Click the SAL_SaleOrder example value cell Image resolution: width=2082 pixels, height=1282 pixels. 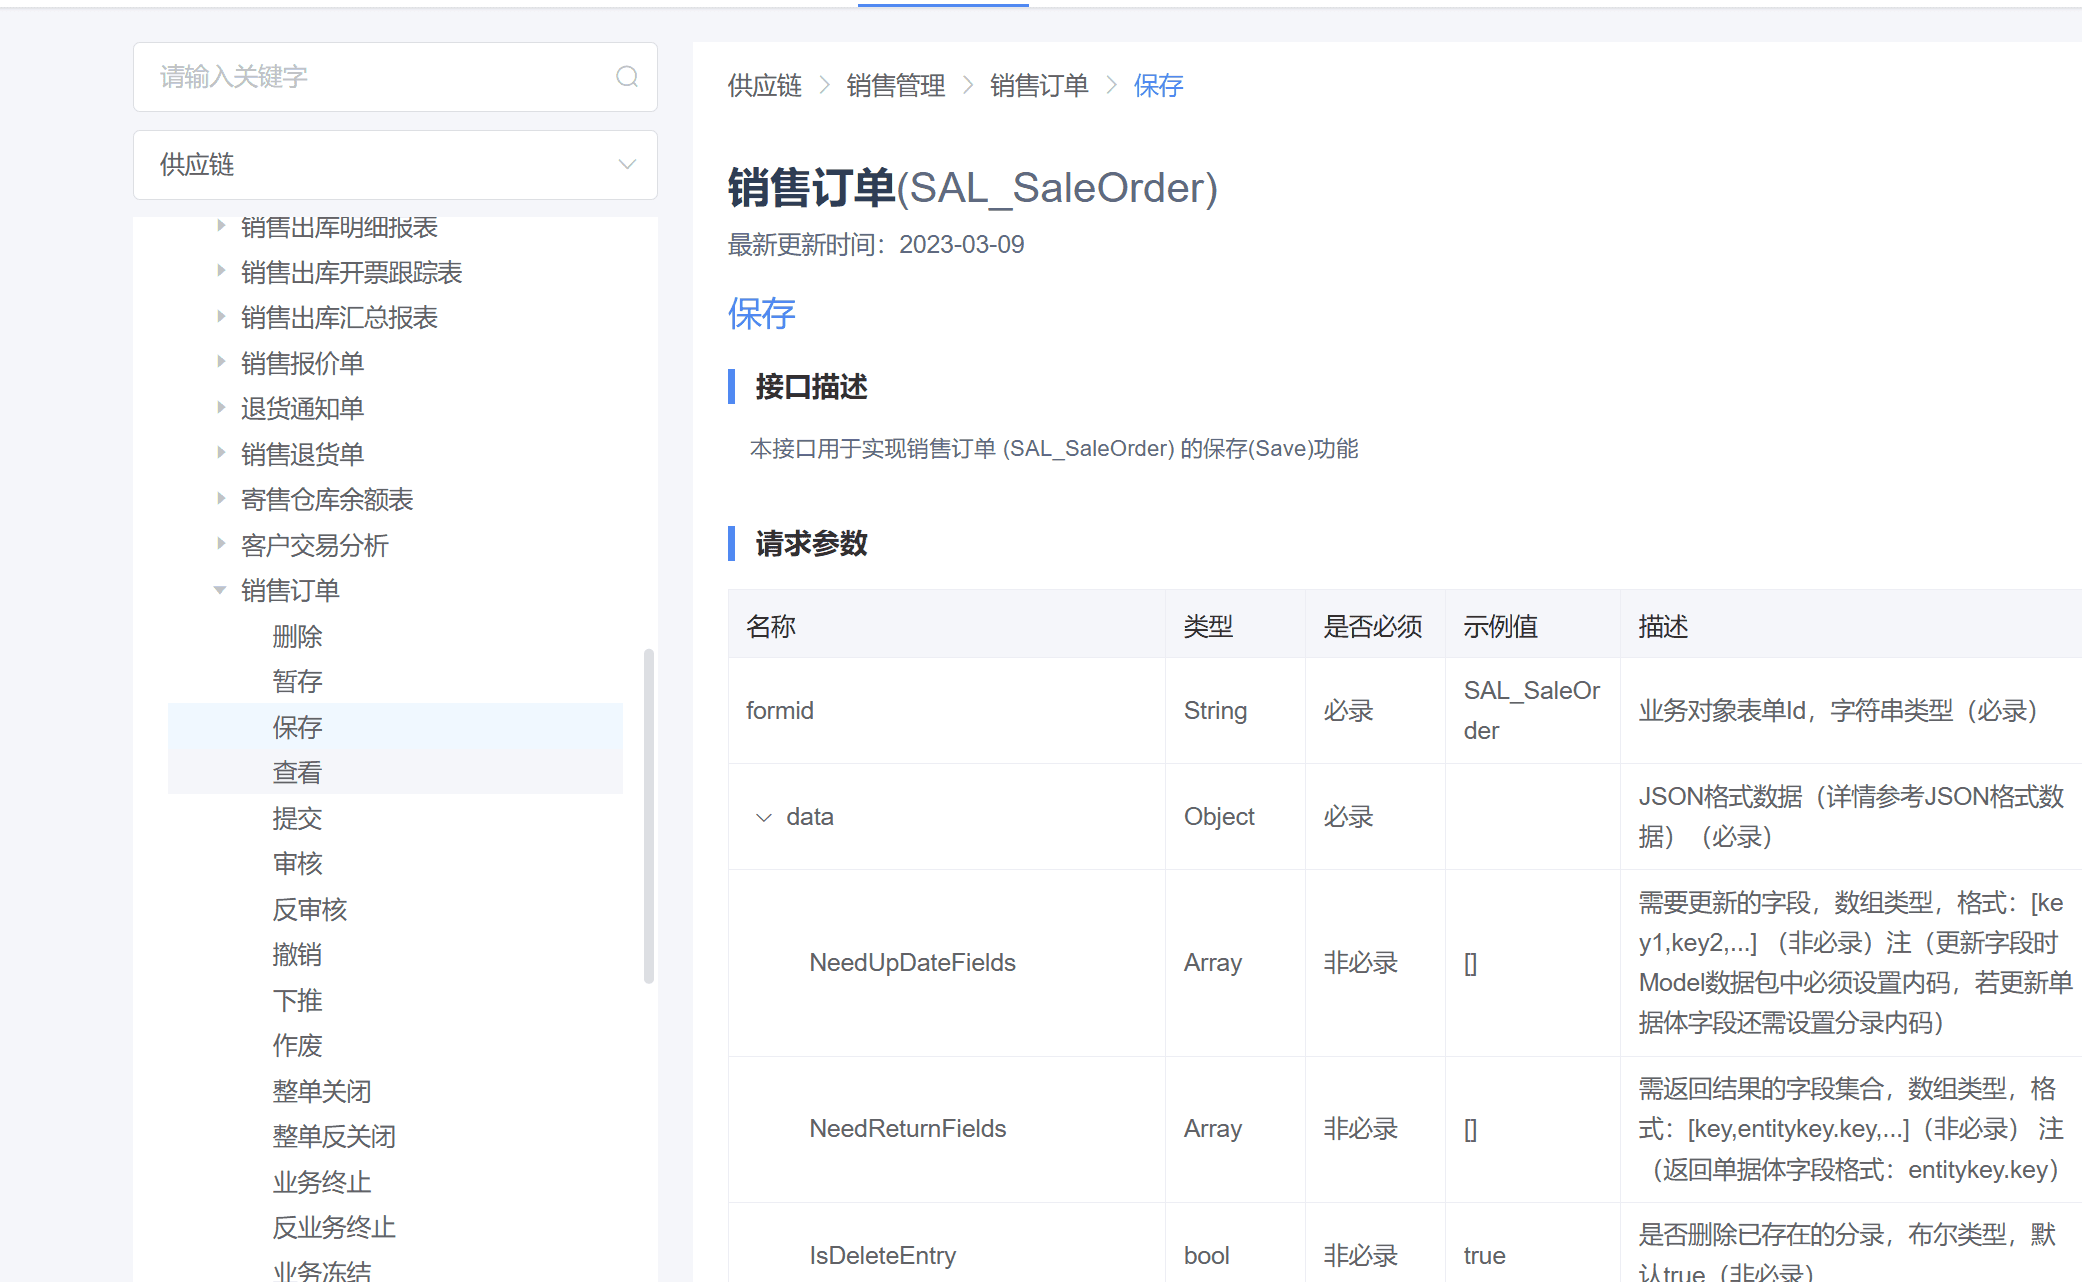tap(1532, 711)
